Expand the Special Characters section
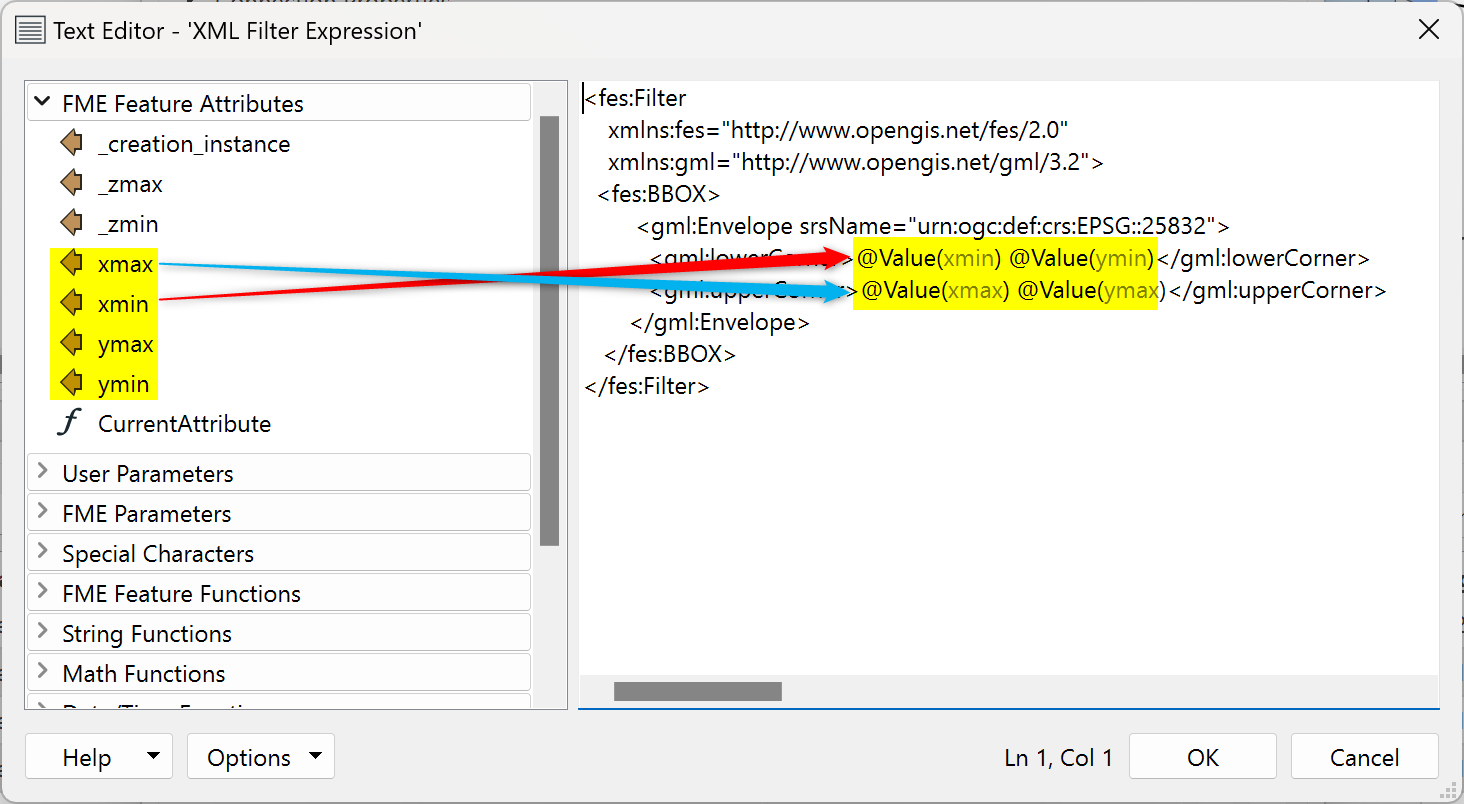The width and height of the screenshot is (1464, 804). (42, 553)
